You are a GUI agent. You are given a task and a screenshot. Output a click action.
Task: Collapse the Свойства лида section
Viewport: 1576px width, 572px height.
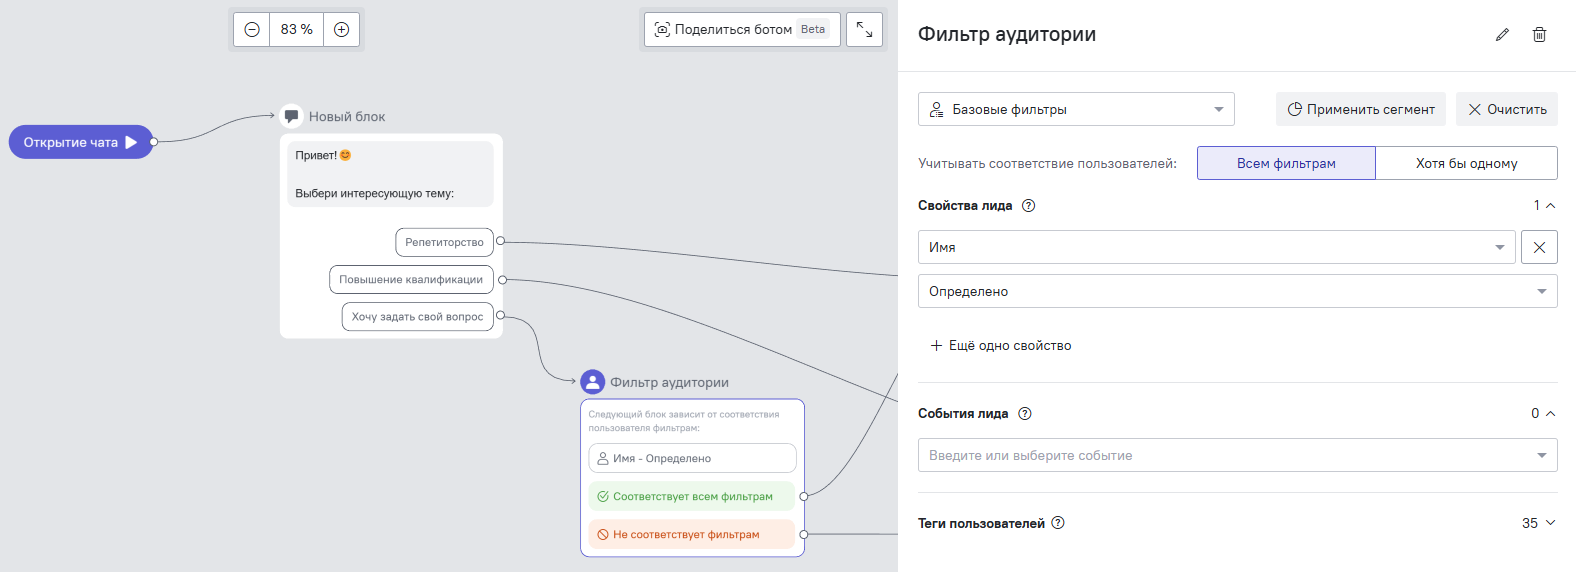[x=1550, y=206]
